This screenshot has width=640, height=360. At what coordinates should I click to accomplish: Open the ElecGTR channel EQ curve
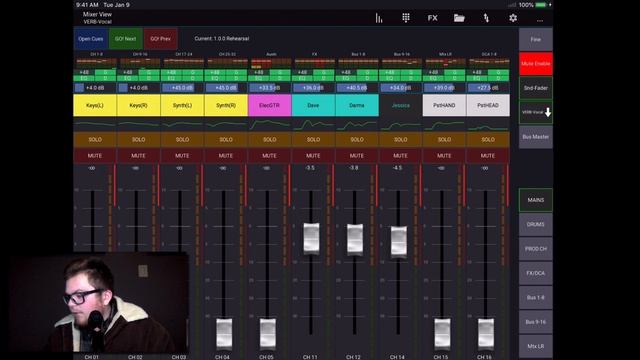coord(269,124)
